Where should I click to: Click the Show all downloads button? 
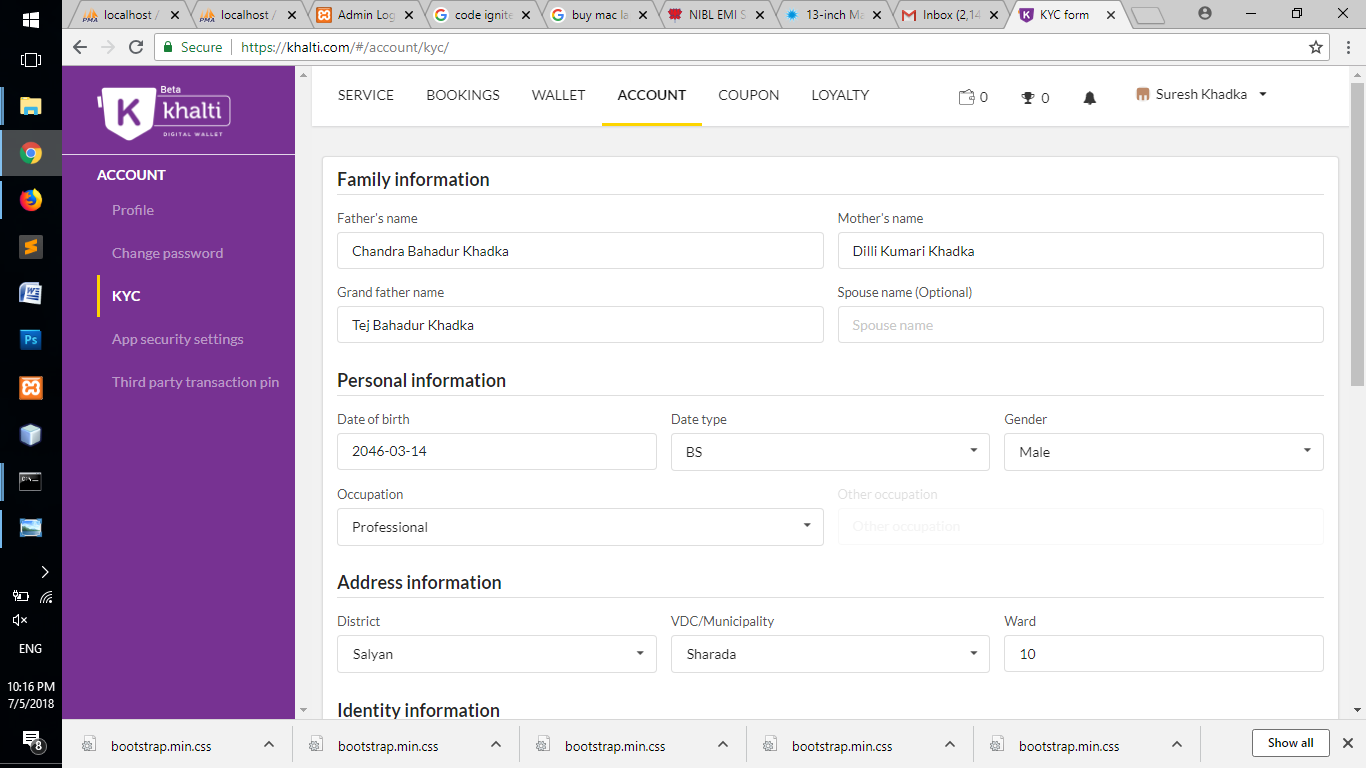click(x=1290, y=743)
